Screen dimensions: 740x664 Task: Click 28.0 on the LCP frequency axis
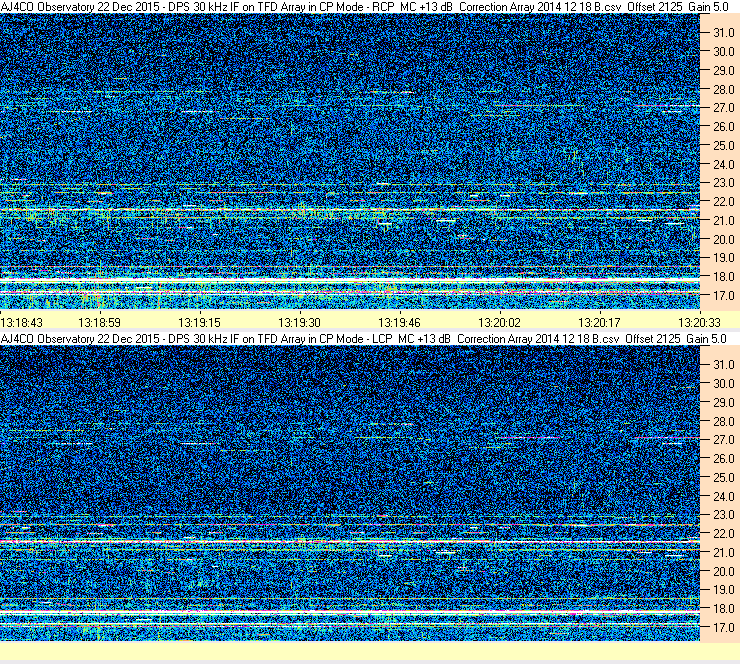[723, 421]
